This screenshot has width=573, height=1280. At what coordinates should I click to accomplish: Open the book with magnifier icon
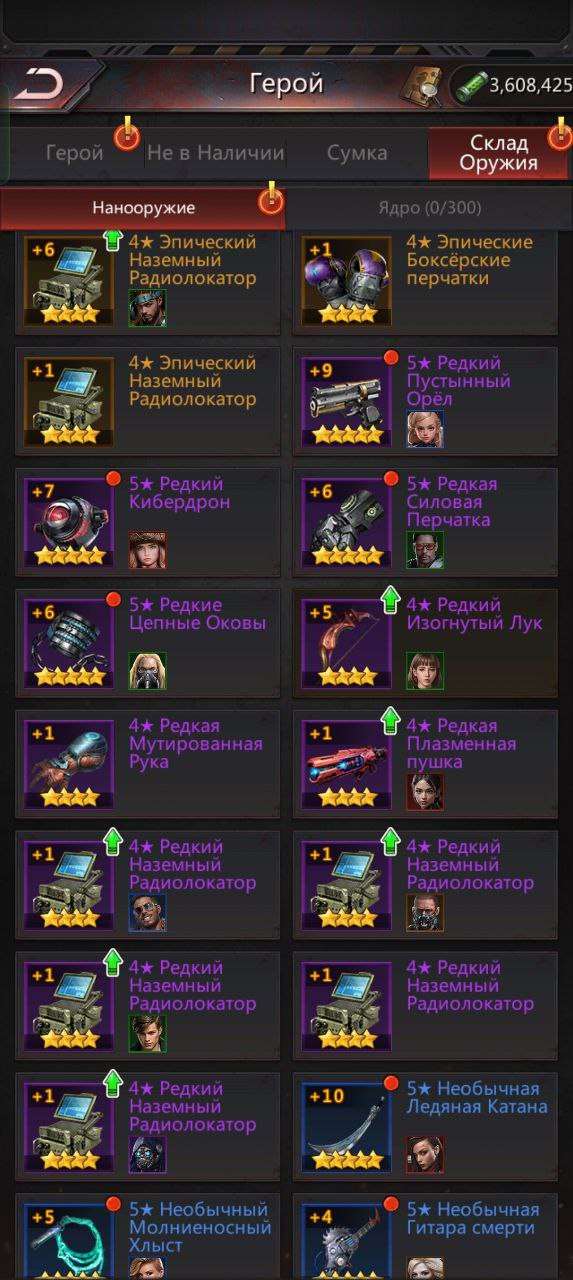coord(420,85)
